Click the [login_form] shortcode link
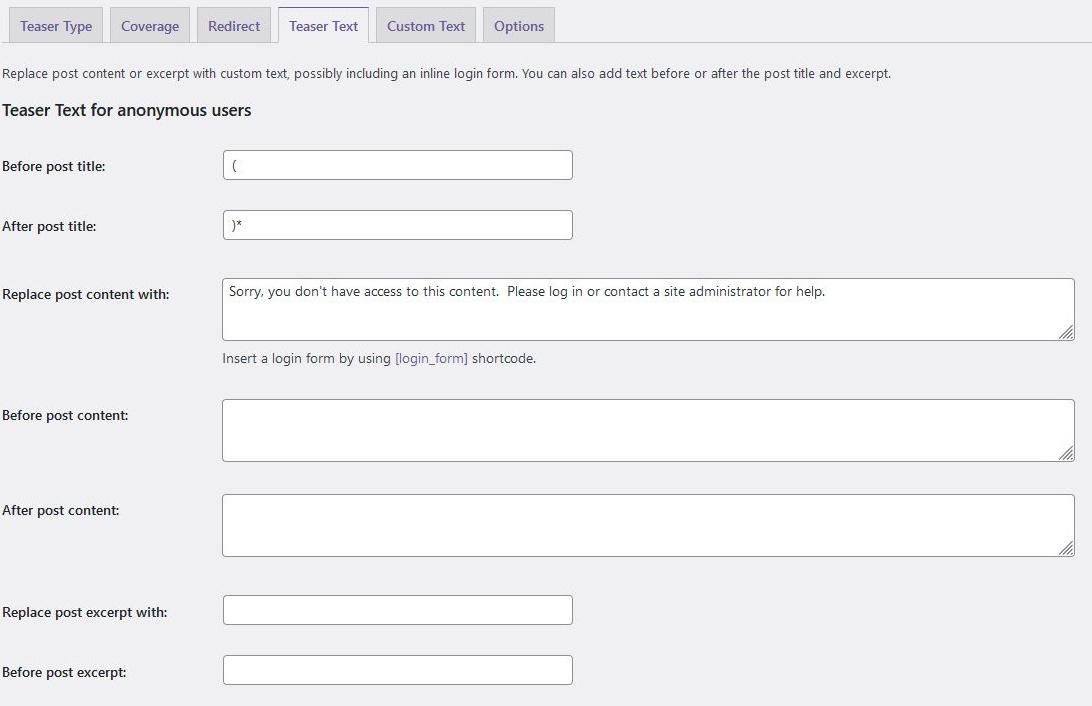 click(x=431, y=358)
